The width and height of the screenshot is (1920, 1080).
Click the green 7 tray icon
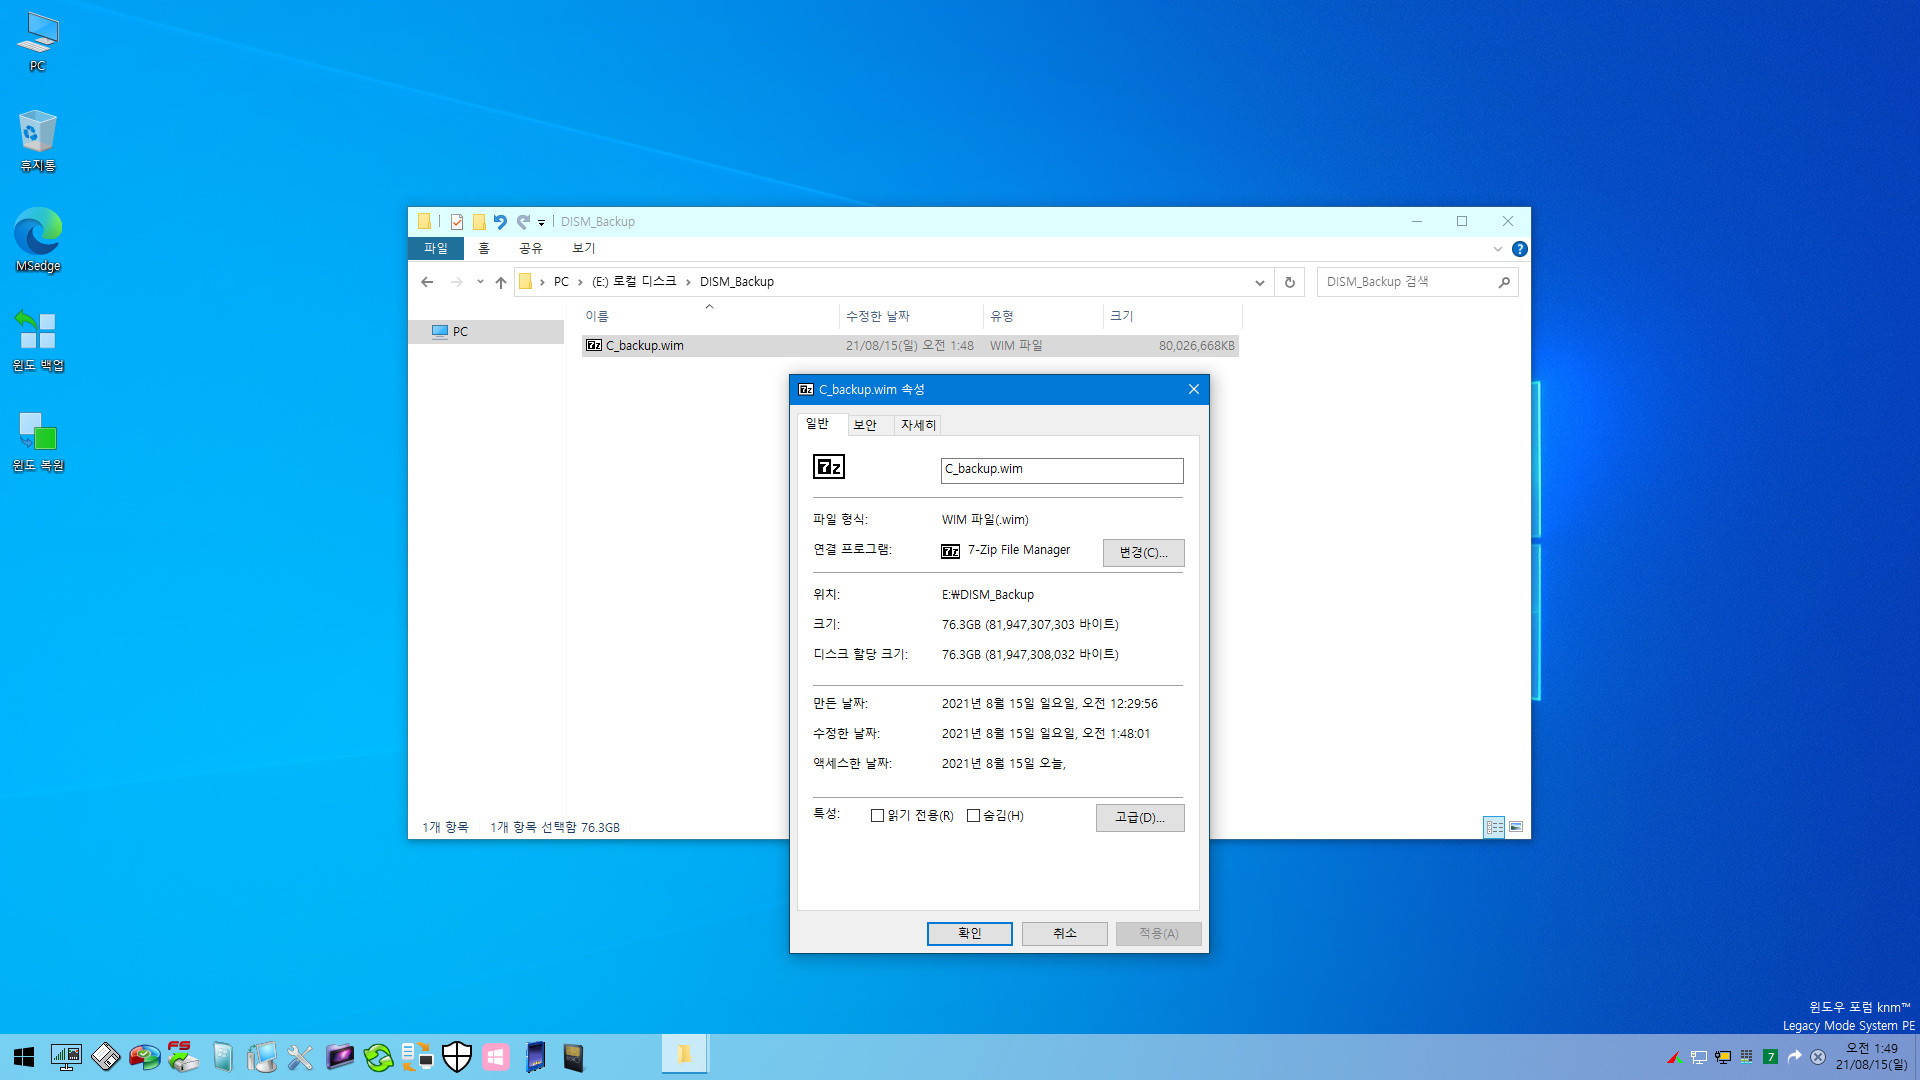[x=1770, y=1057]
